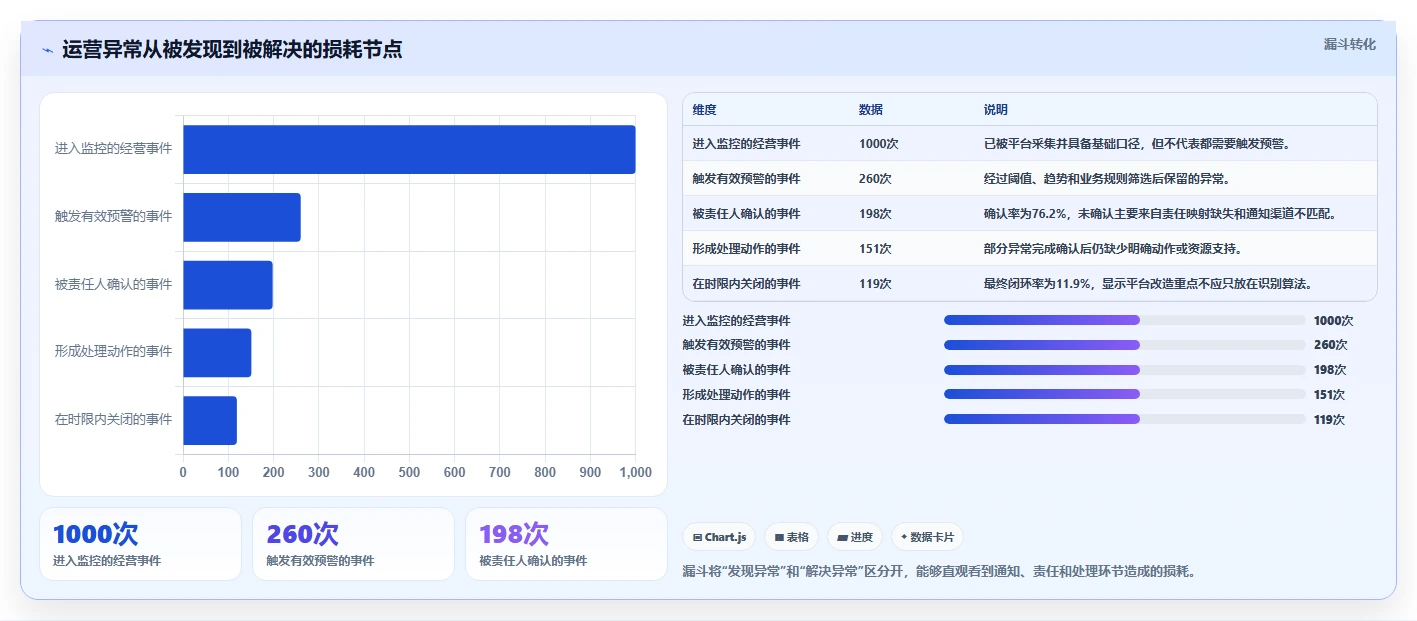Click the chart bar for 进入监控的经营事件
The width and height of the screenshot is (1417, 621).
click(409, 149)
